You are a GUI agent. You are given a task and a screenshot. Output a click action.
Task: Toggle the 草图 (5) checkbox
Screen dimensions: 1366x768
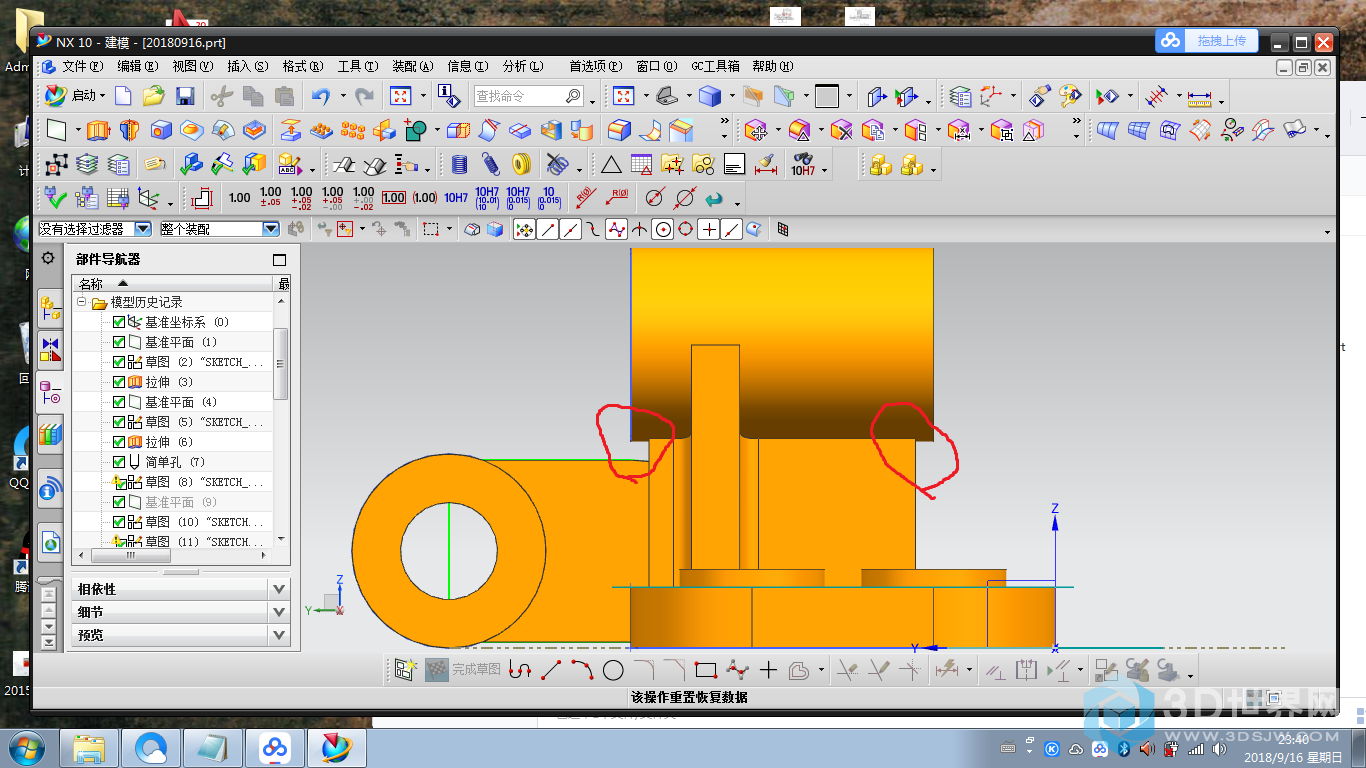[x=119, y=422]
